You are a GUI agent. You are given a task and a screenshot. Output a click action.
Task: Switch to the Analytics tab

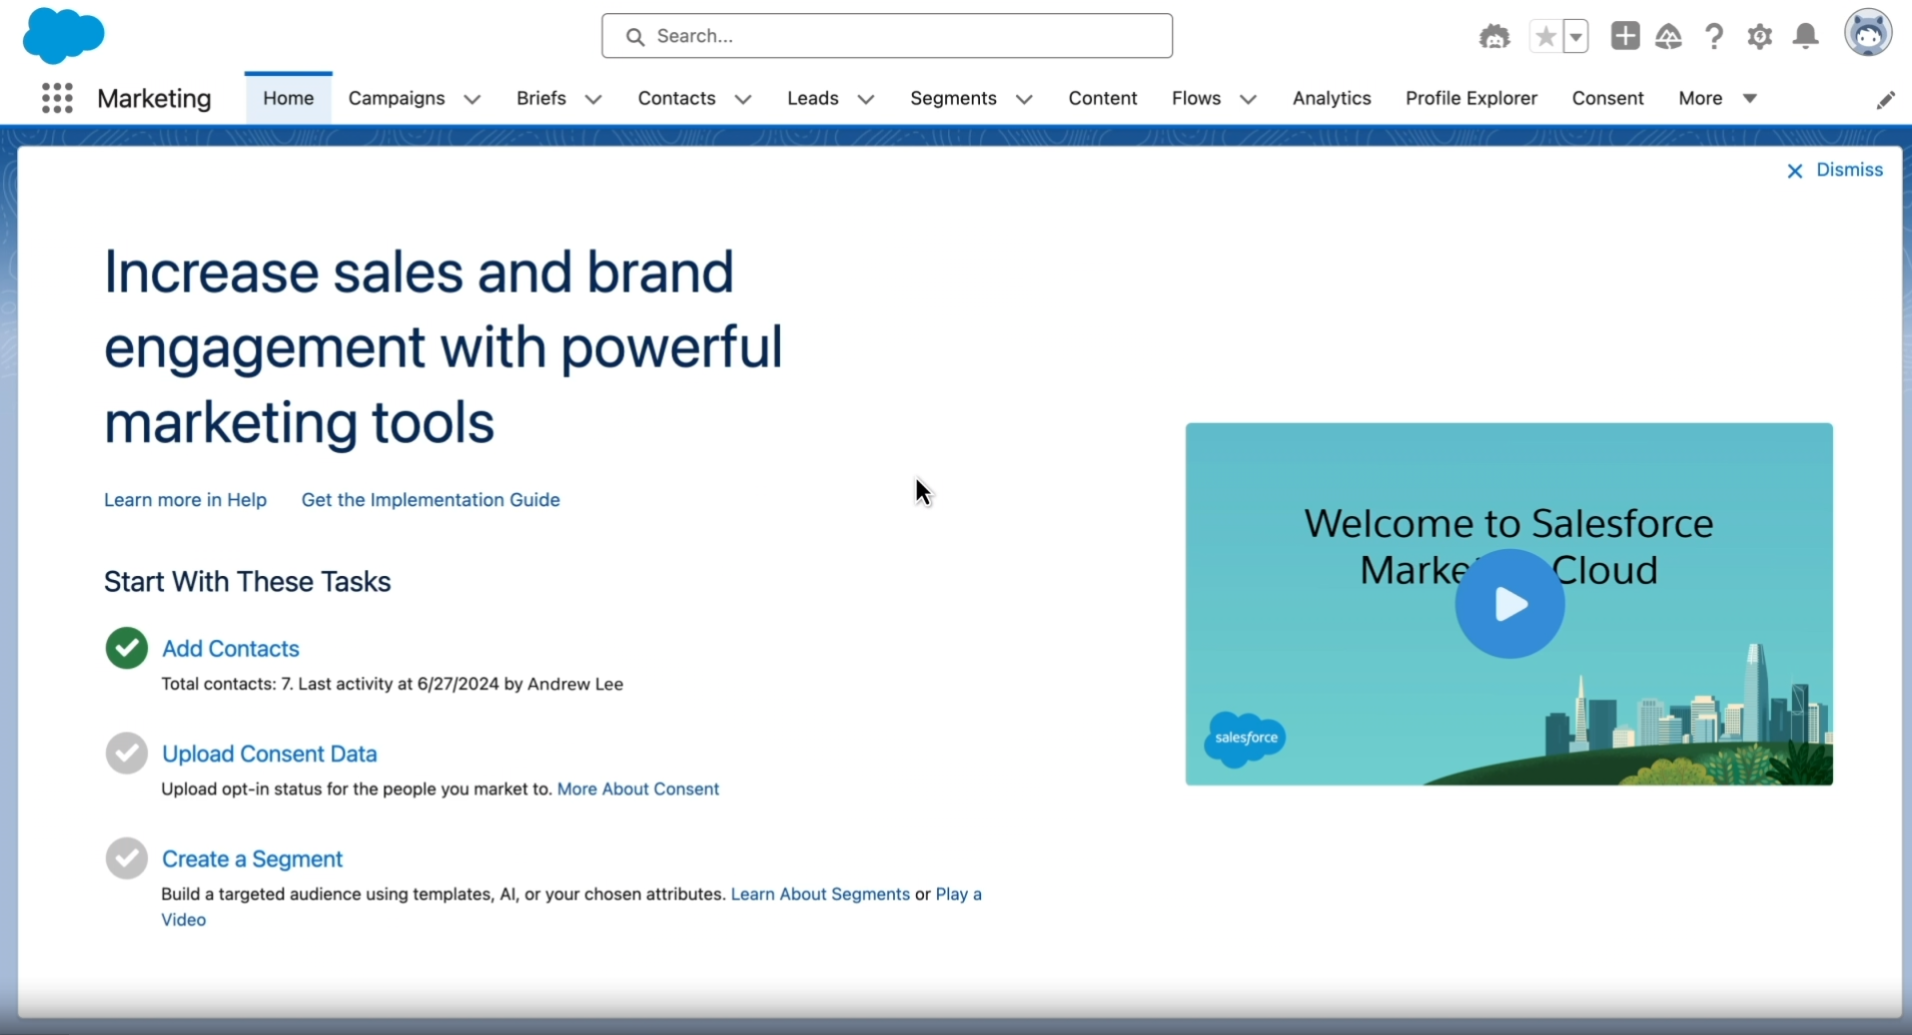click(x=1331, y=99)
